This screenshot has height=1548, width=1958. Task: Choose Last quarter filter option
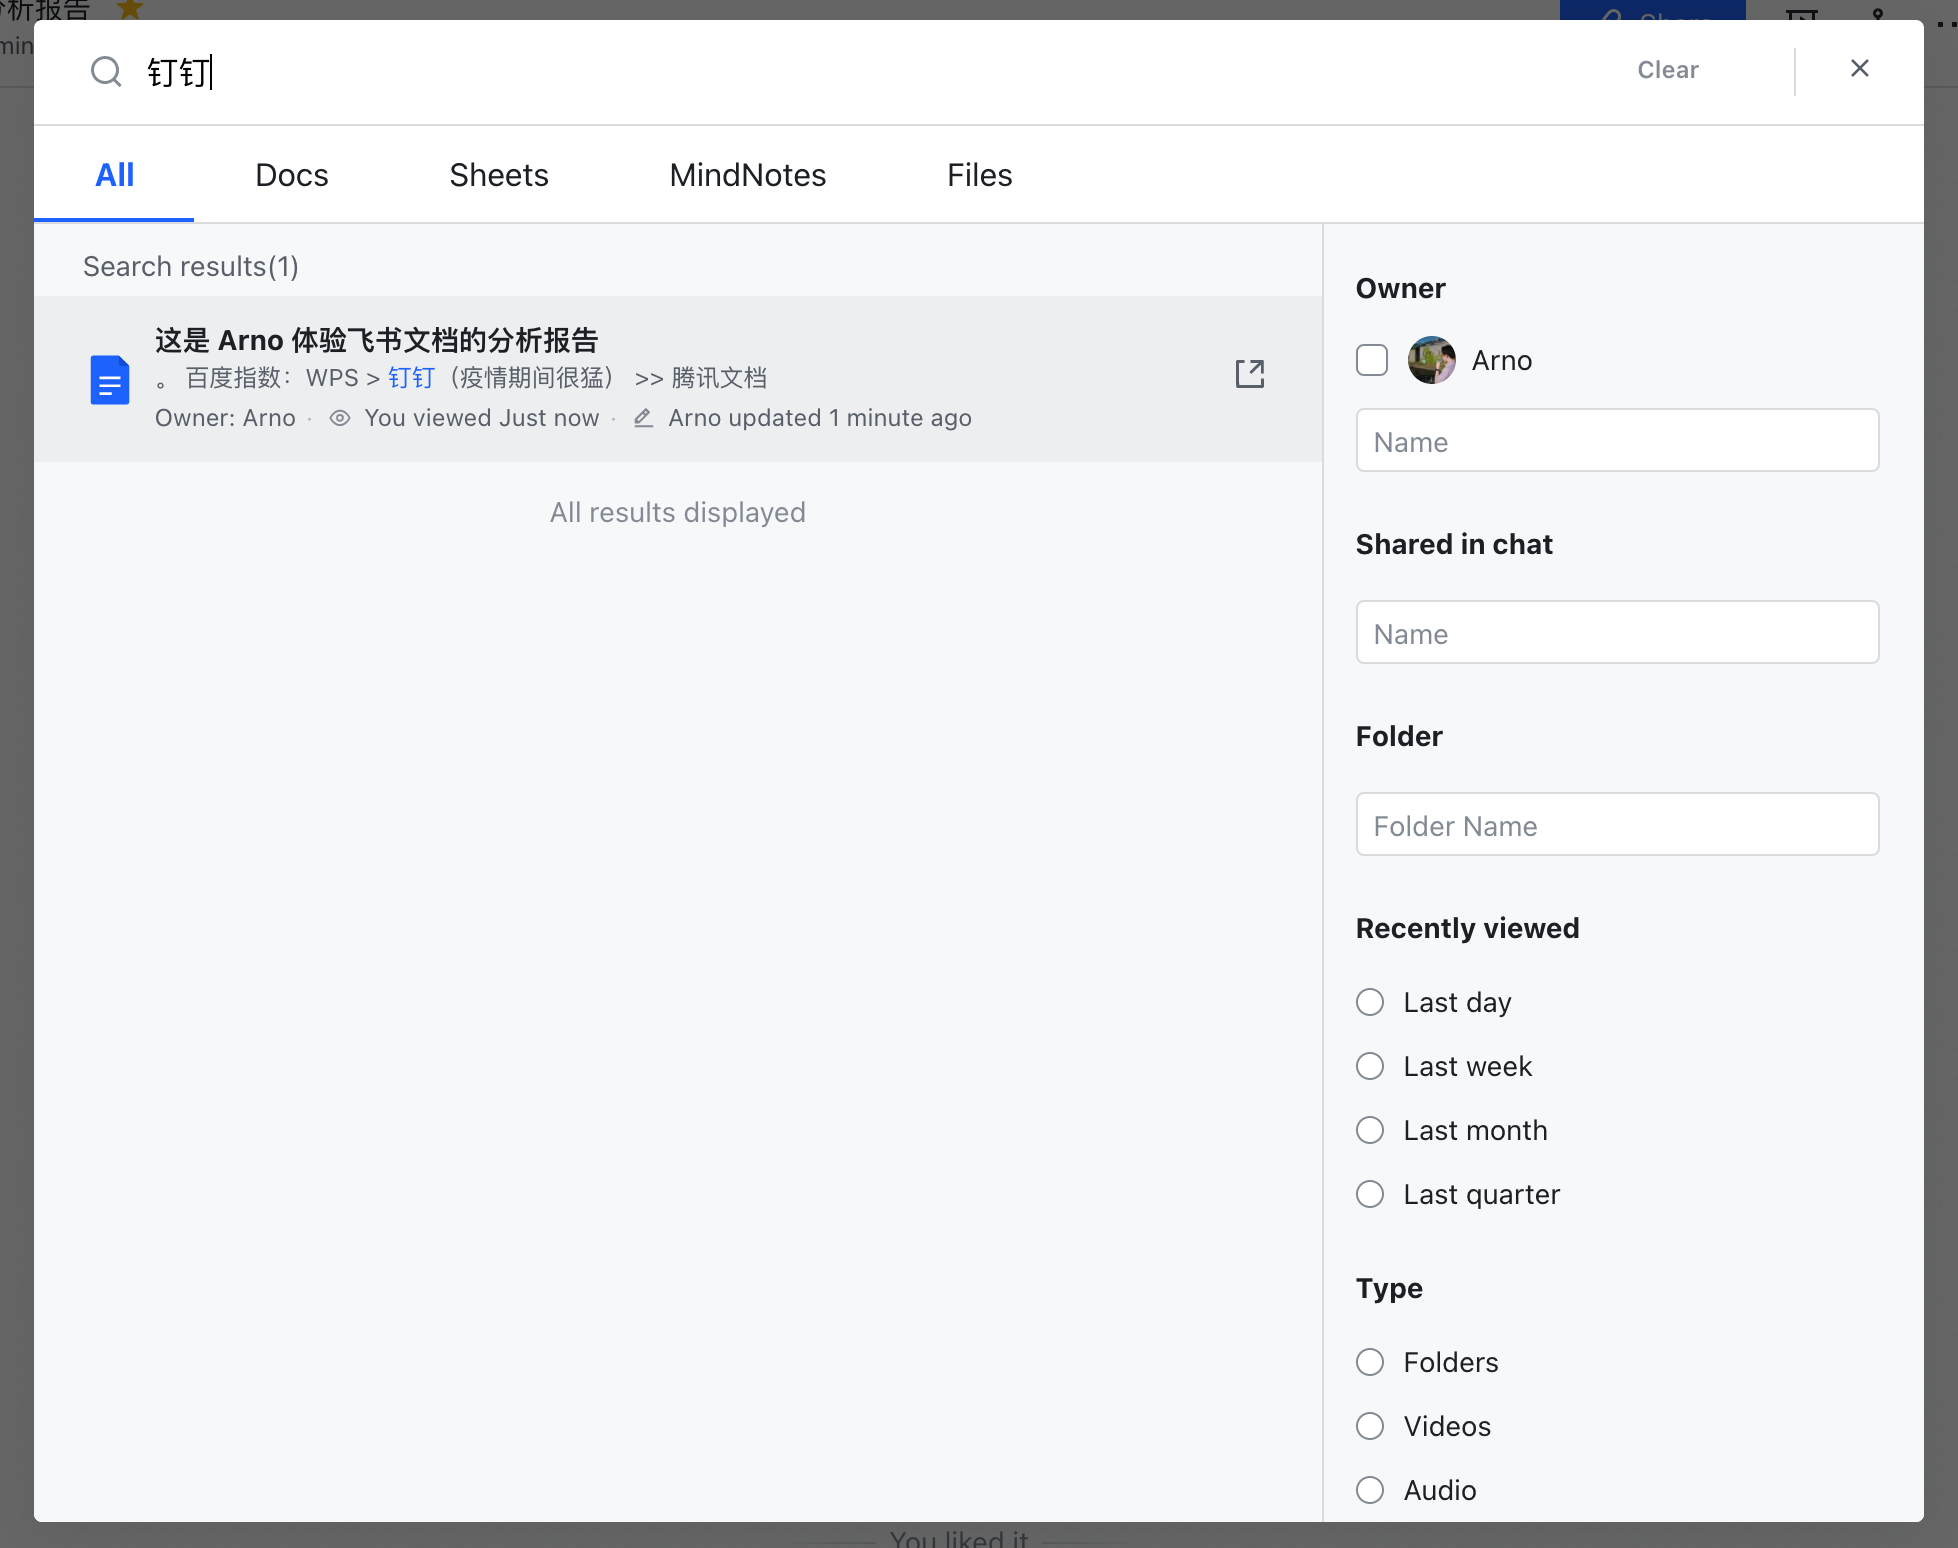click(1370, 1194)
